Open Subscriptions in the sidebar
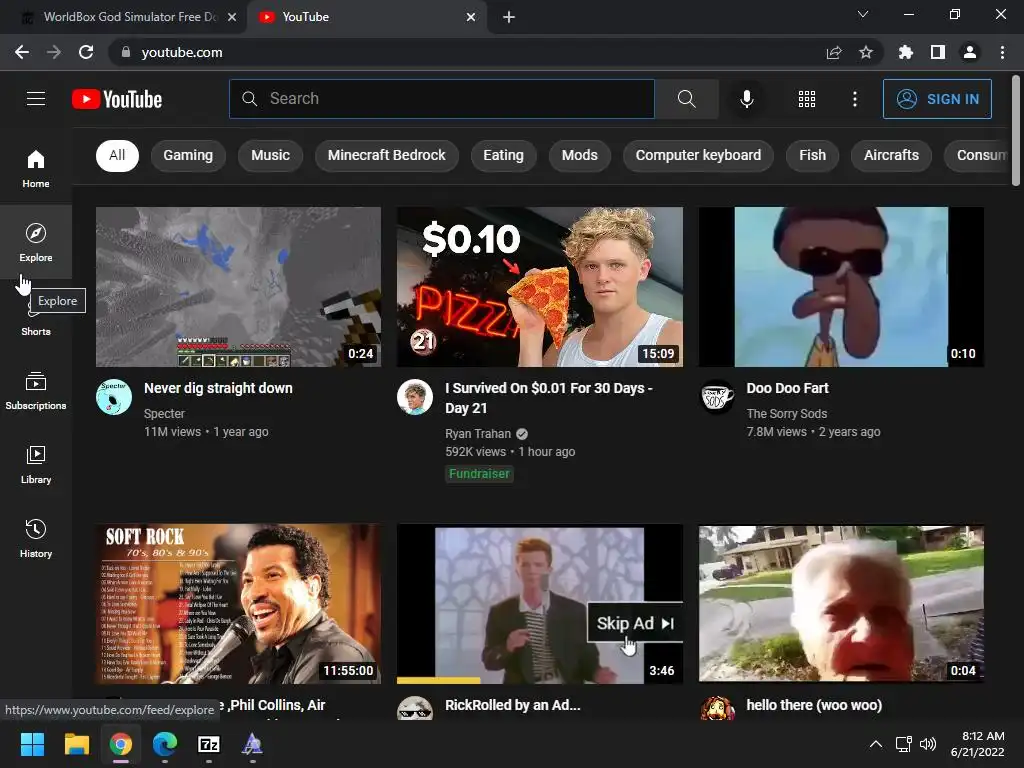The width and height of the screenshot is (1024, 768). [x=36, y=391]
